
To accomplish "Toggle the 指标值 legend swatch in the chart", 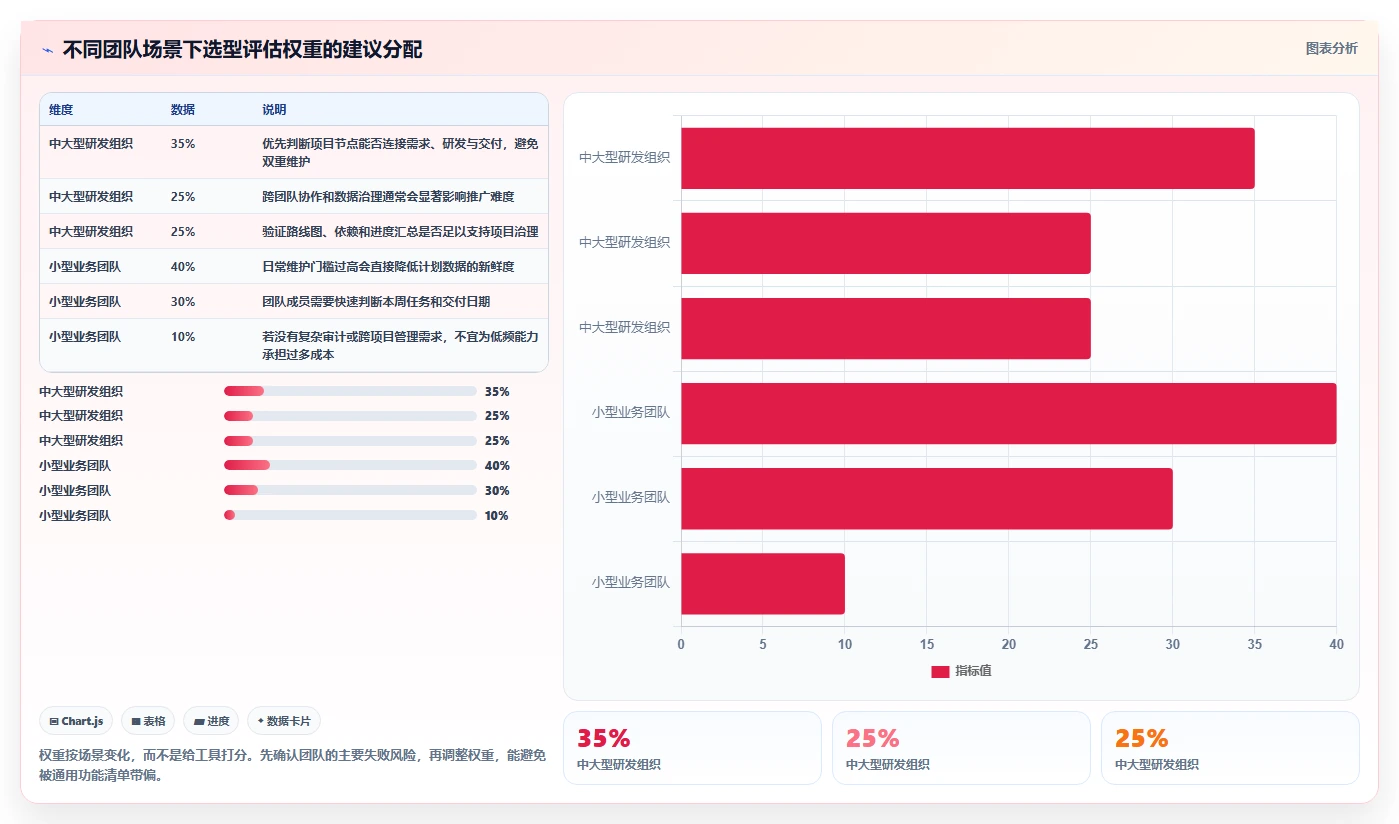I will (940, 672).
